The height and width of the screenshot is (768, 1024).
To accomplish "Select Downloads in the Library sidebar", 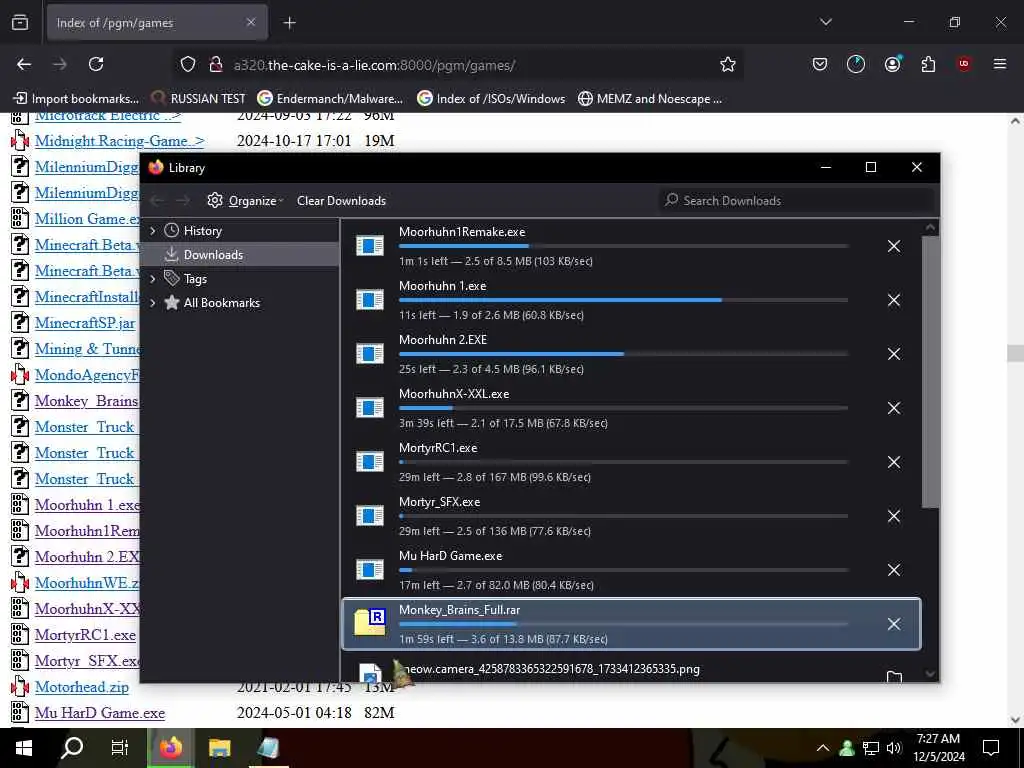I will pyautogui.click(x=240, y=255).
